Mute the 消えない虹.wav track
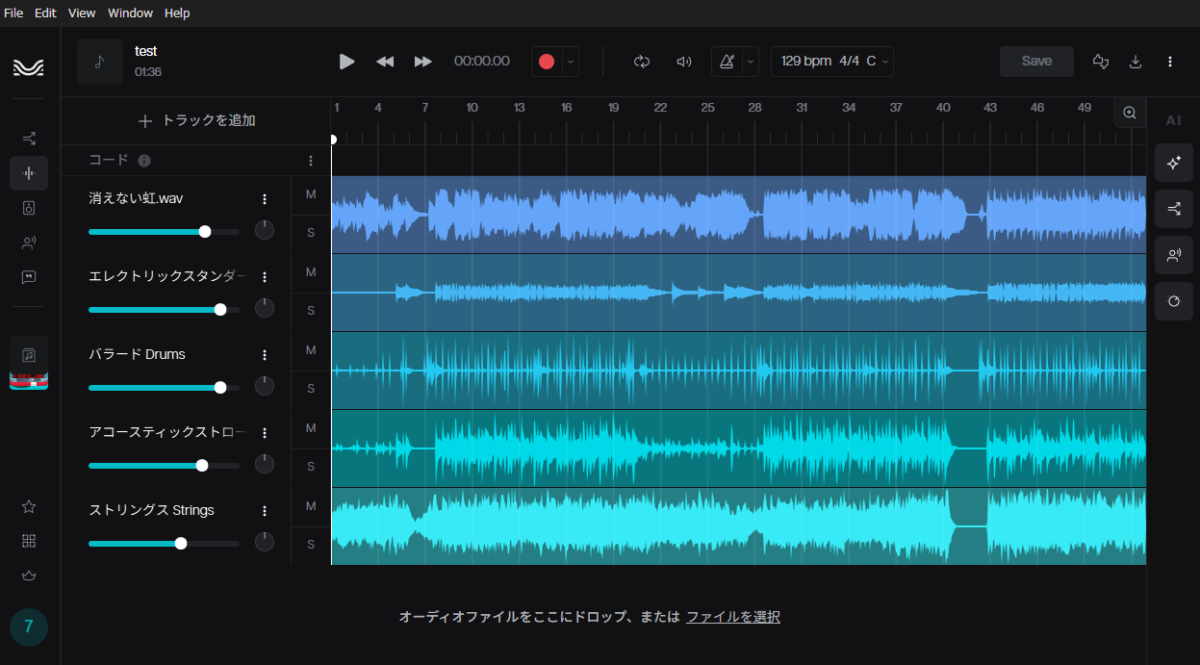 click(311, 194)
